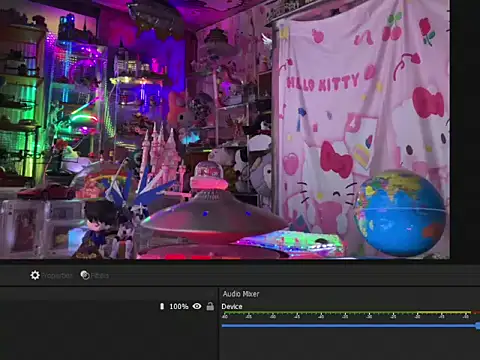Image resolution: width=480 pixels, height=360 pixels.
Task: Select the Device audio source label
Action: click(232, 307)
